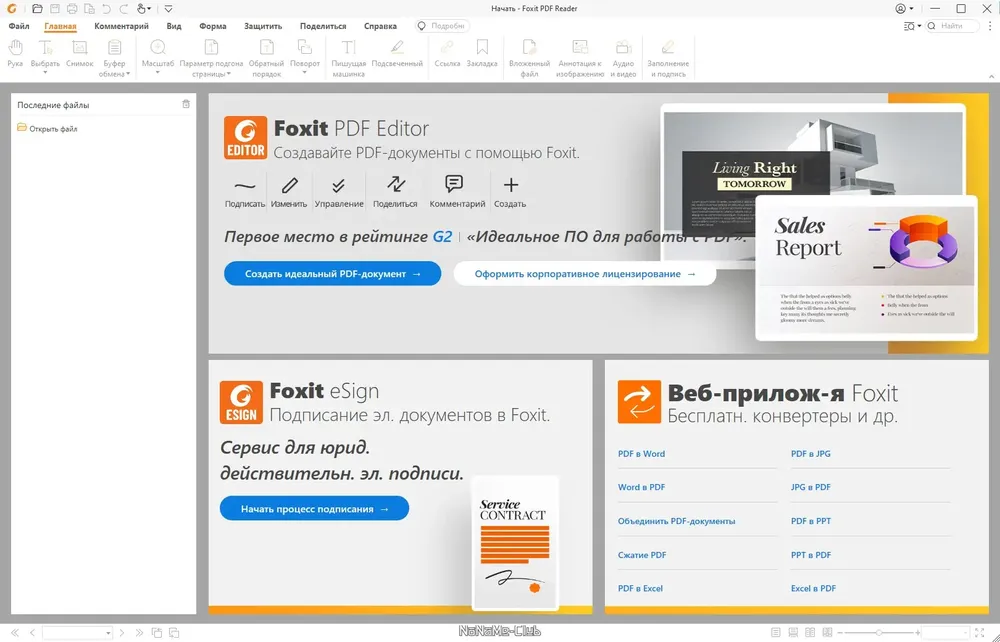This screenshot has height=642, width=1000.
Task: Click the Подробн tell-me search box
Action: point(442,26)
